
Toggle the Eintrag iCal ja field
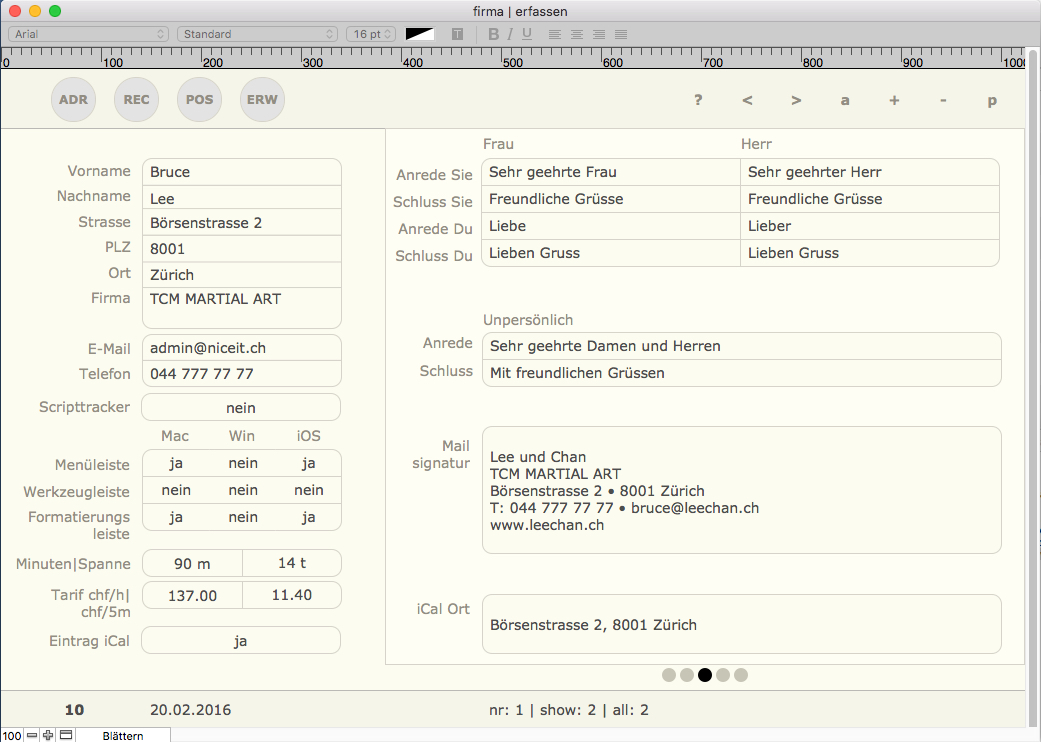click(x=241, y=641)
